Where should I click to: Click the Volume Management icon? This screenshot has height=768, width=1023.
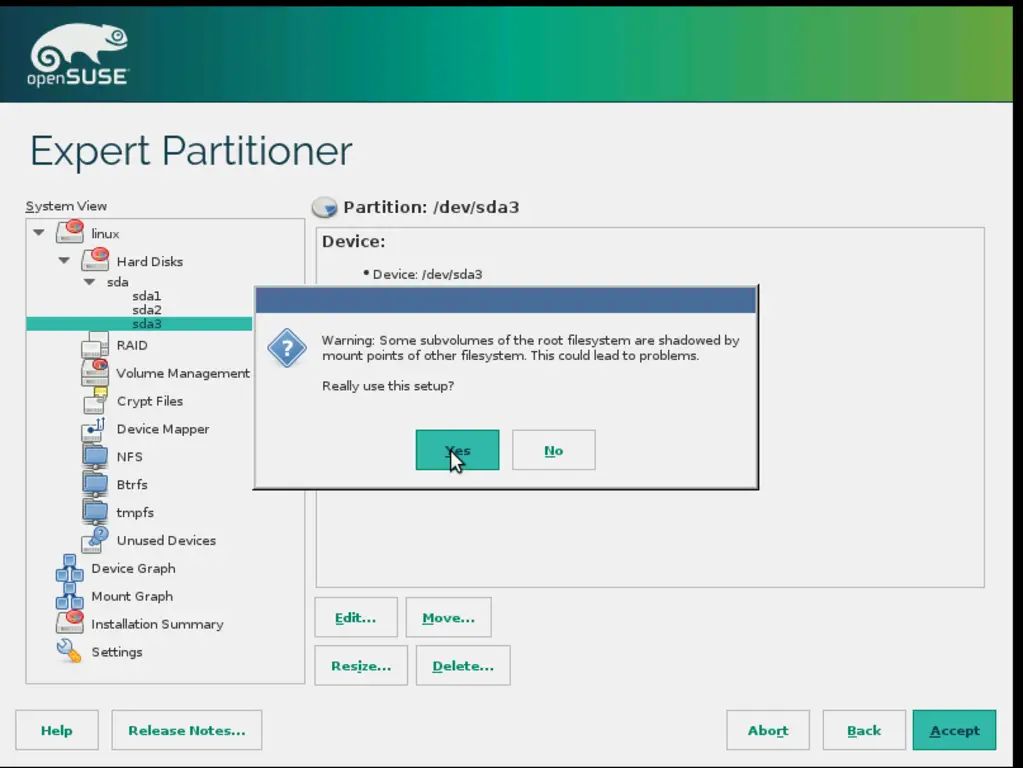click(95, 372)
